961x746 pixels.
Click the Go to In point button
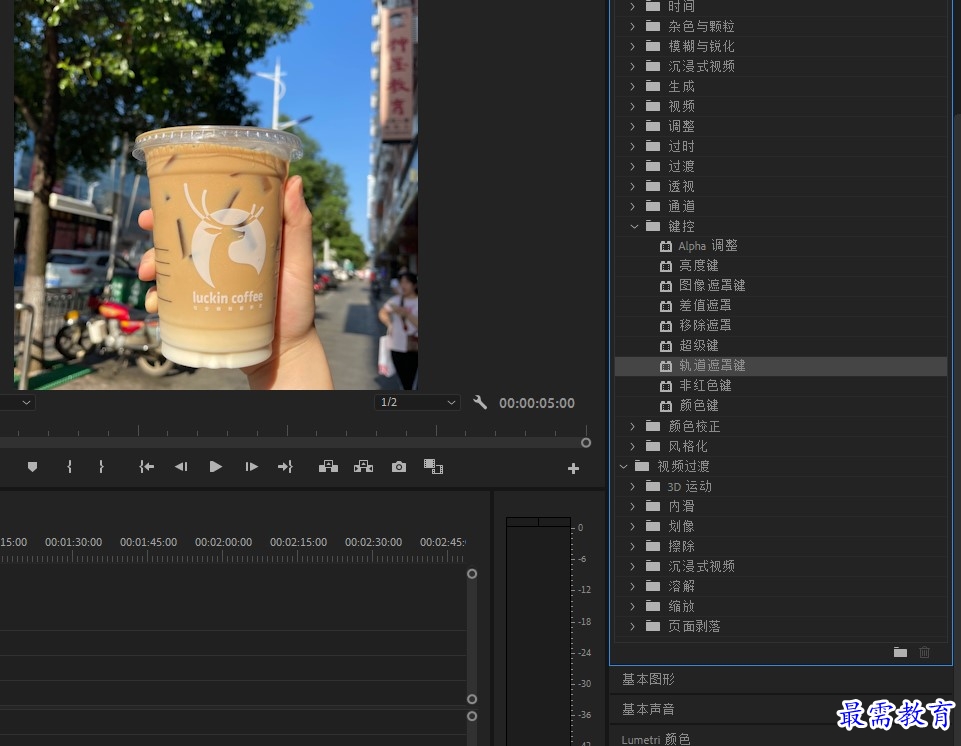146,467
